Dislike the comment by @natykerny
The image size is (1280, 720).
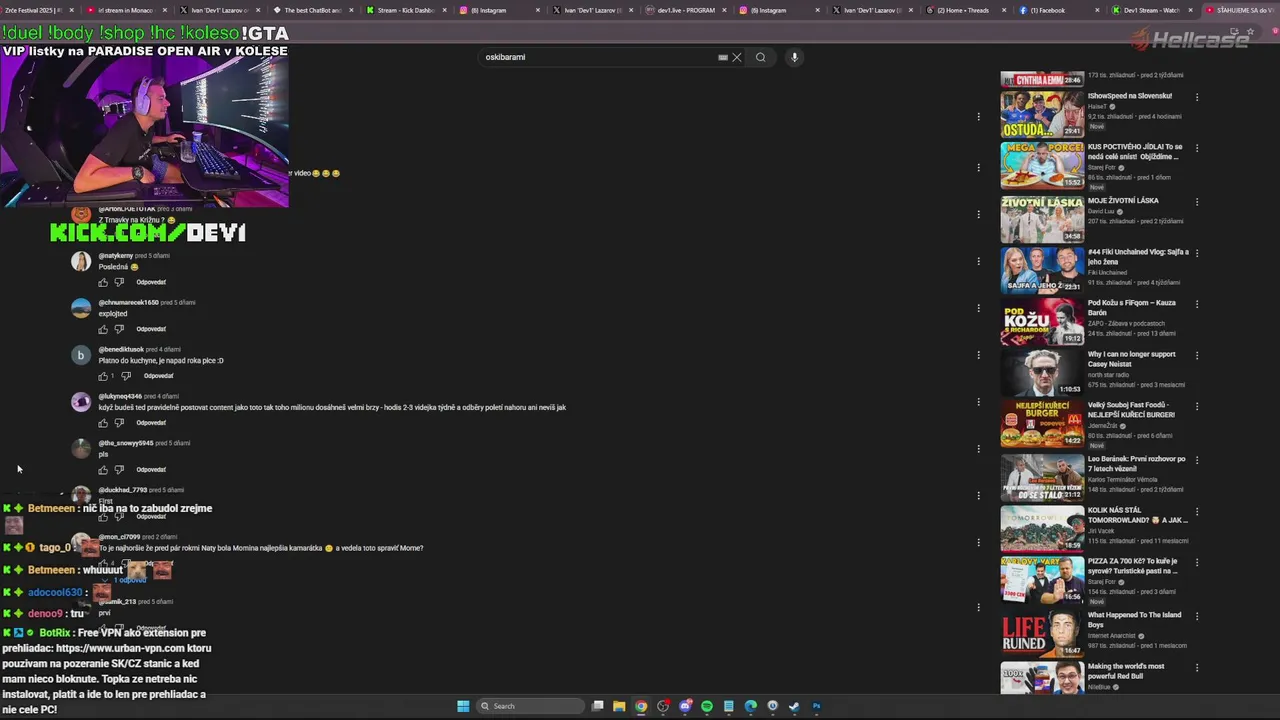click(119, 282)
